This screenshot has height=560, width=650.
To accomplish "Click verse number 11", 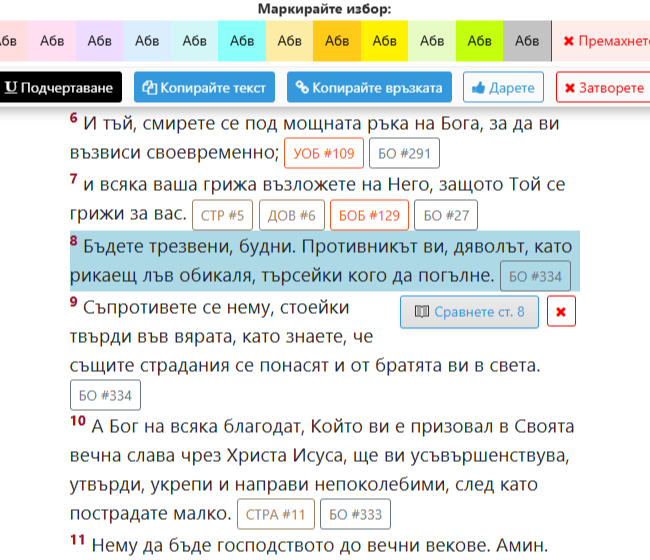I will pyautogui.click(x=78, y=540).
